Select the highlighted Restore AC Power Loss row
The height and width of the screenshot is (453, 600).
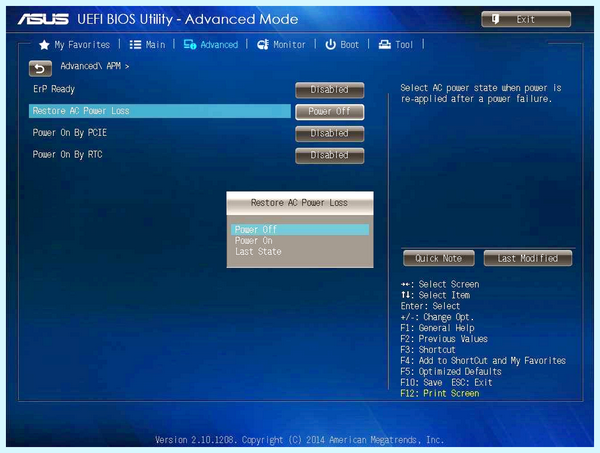coord(160,111)
